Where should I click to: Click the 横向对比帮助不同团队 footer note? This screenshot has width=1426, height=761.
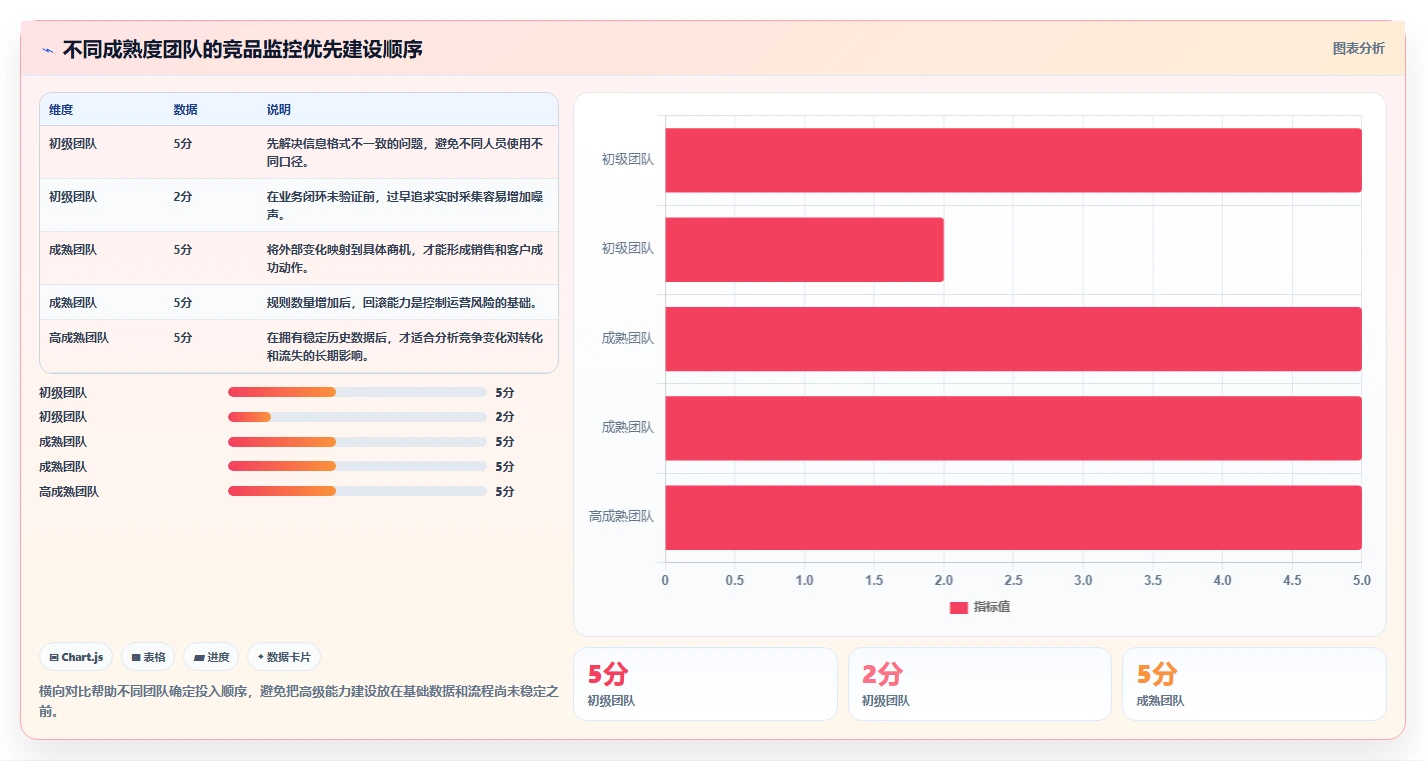coord(299,701)
